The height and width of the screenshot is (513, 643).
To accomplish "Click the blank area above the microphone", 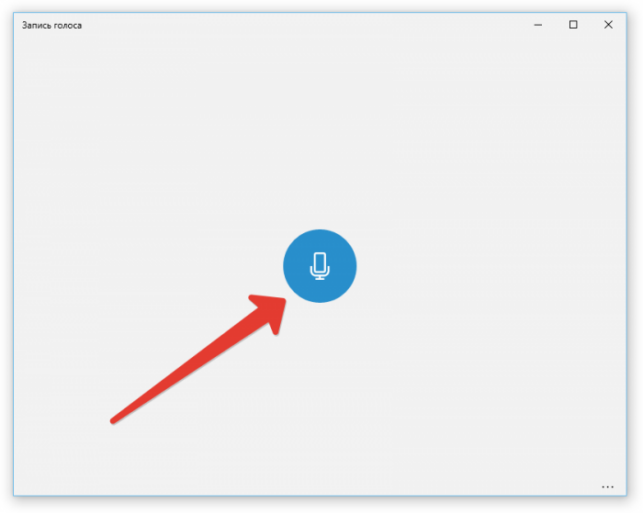I will (x=319, y=131).
